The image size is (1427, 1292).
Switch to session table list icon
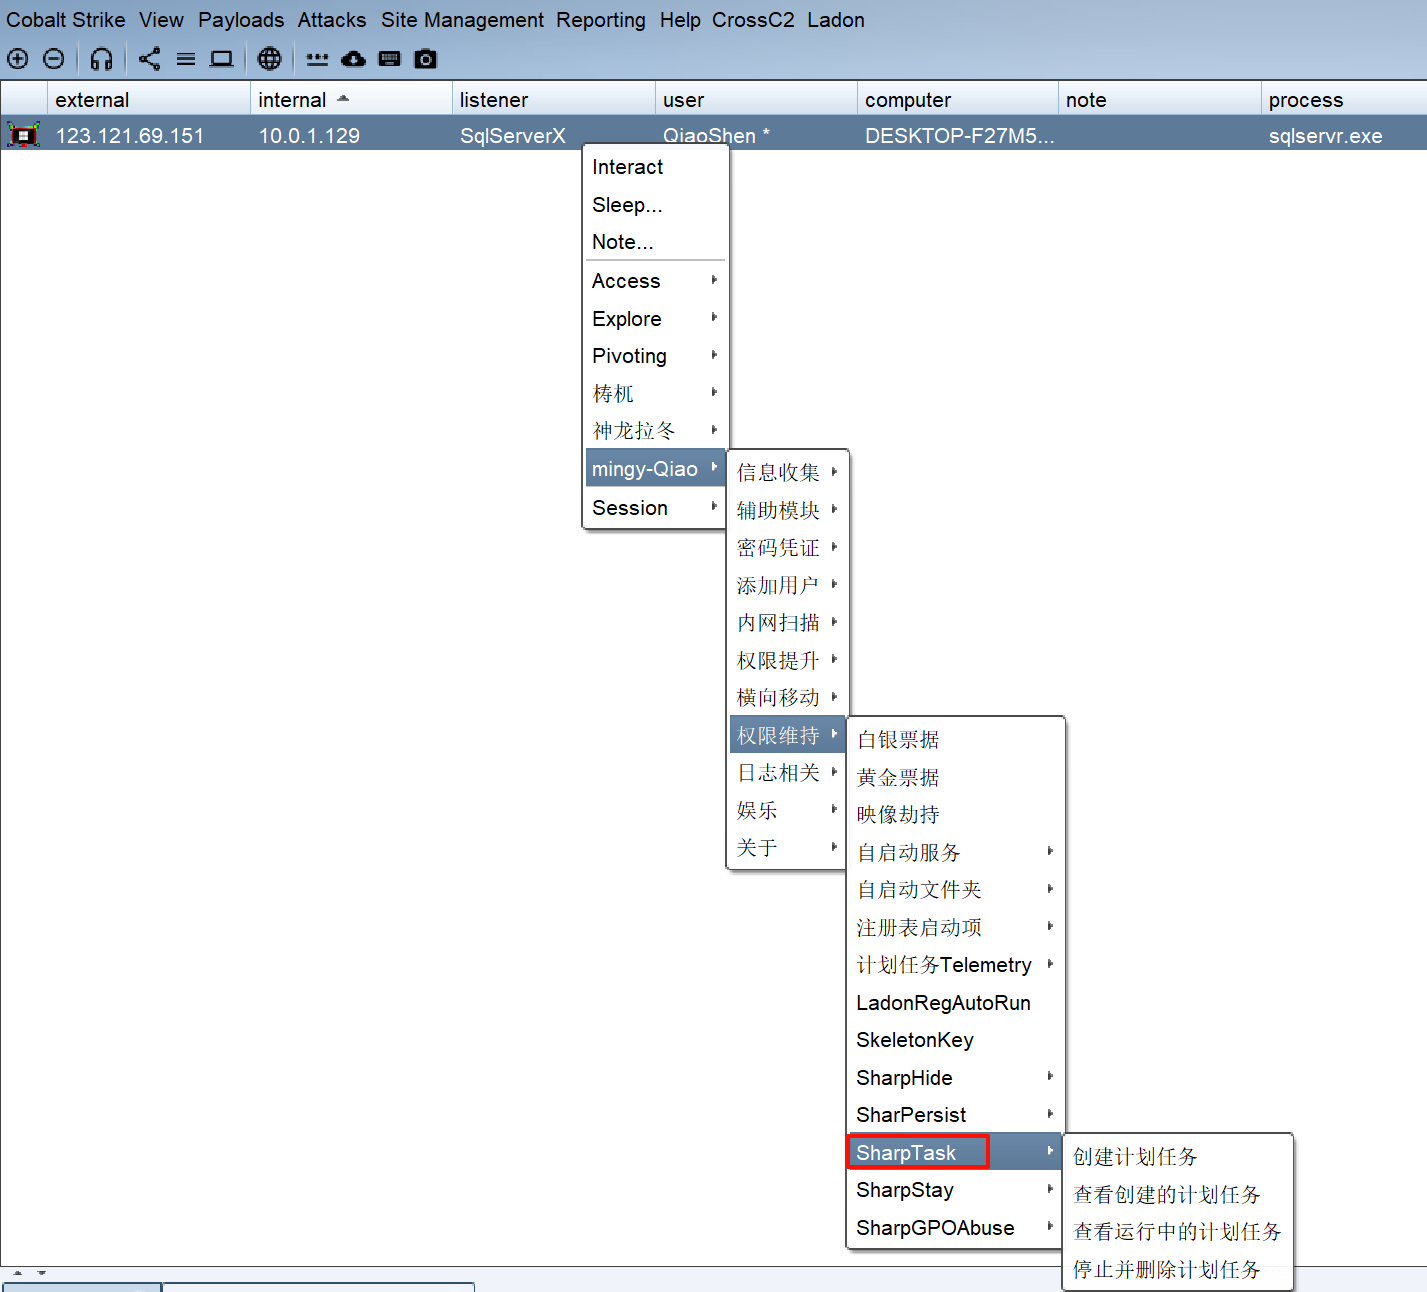(186, 59)
